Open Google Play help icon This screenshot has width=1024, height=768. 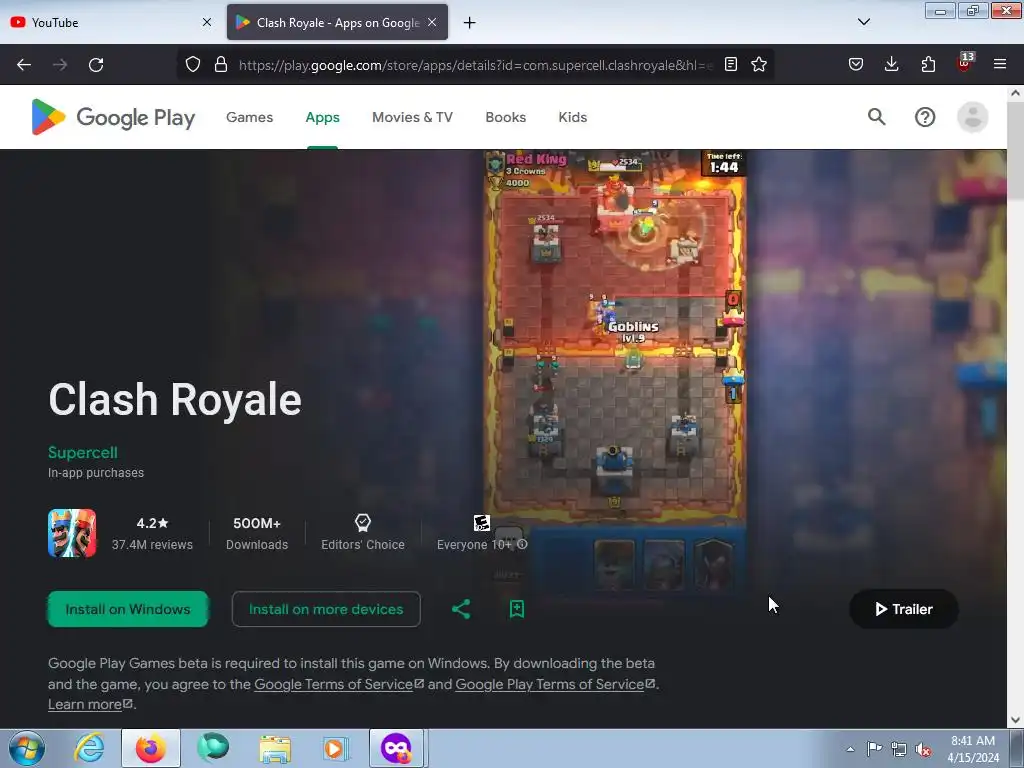pyautogui.click(x=925, y=117)
